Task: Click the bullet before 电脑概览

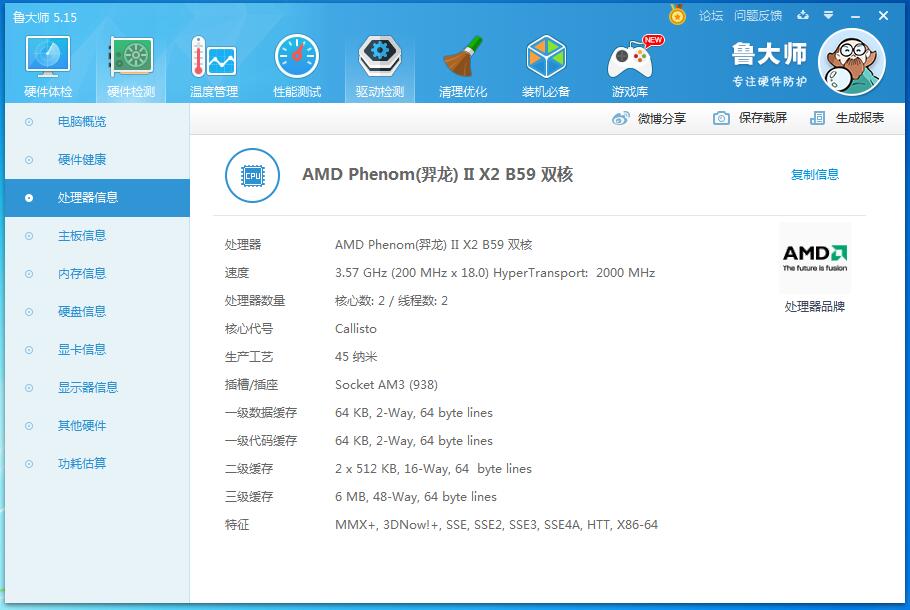Action: tap(29, 122)
